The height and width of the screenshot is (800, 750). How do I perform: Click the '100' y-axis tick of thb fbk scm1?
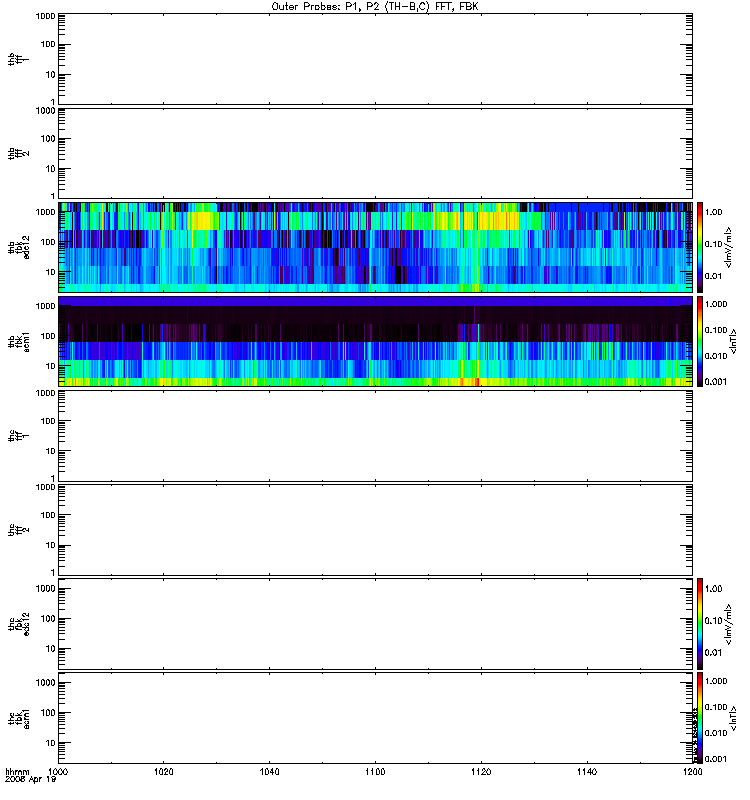click(48, 336)
